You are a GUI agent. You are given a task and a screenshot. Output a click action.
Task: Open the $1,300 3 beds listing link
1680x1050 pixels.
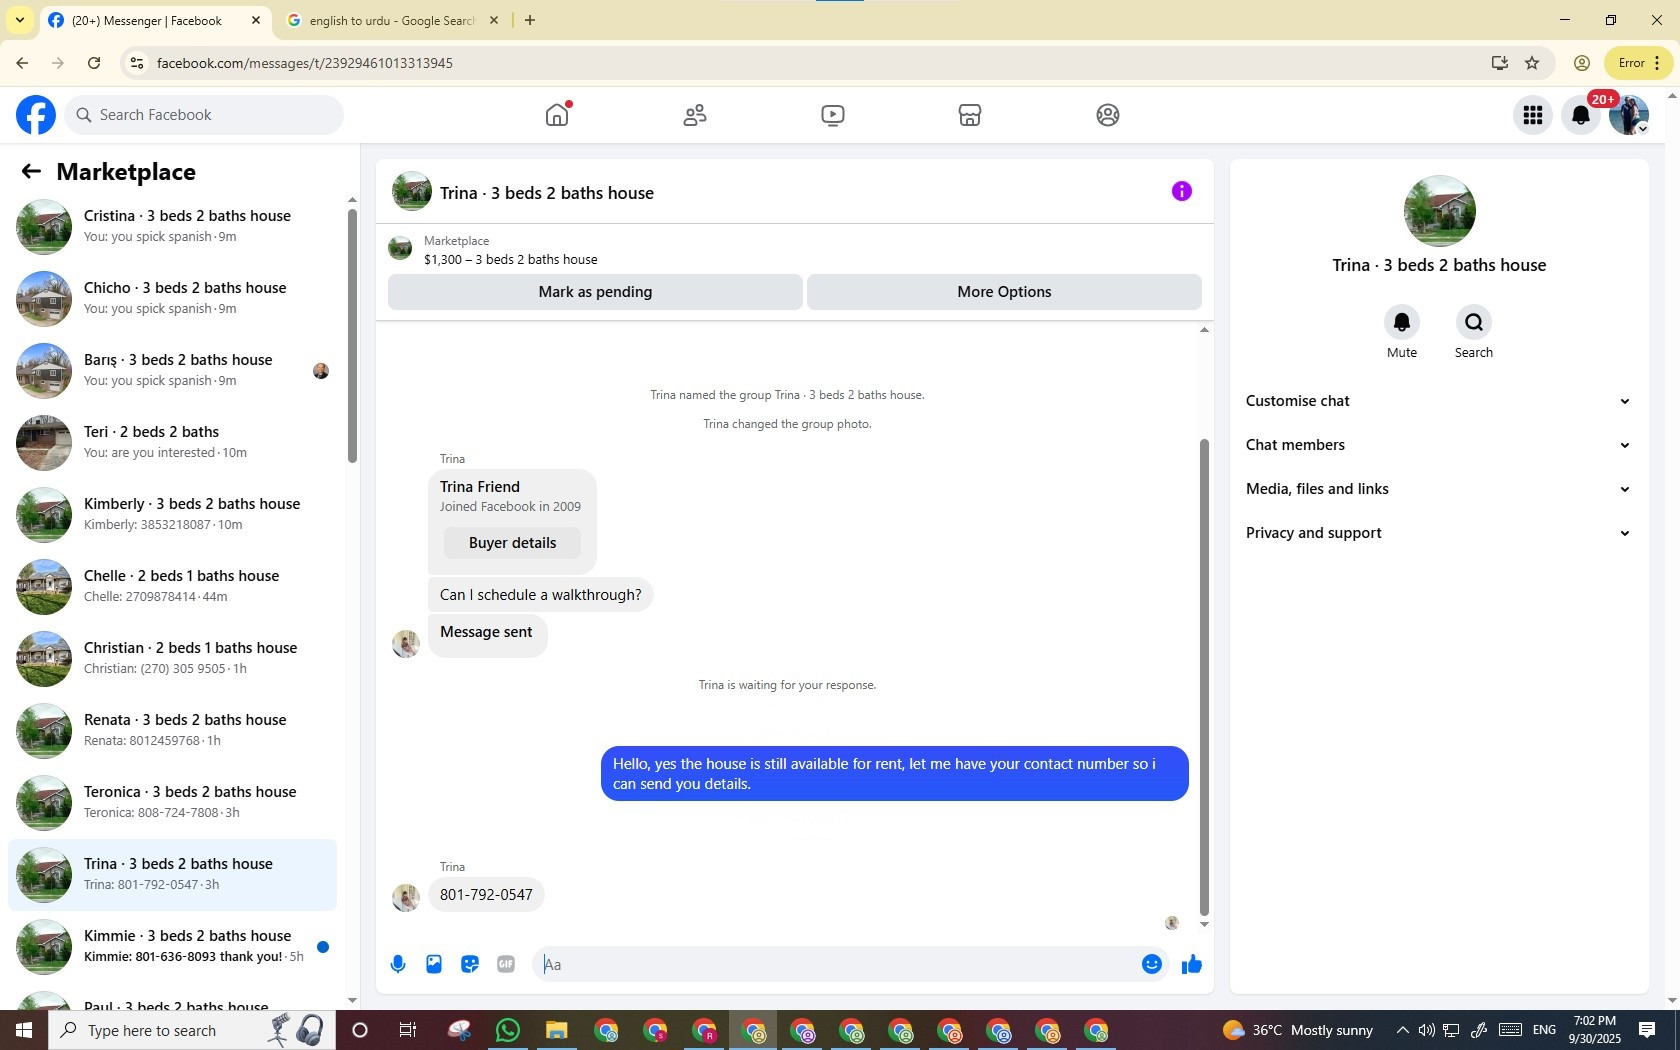[x=510, y=259]
